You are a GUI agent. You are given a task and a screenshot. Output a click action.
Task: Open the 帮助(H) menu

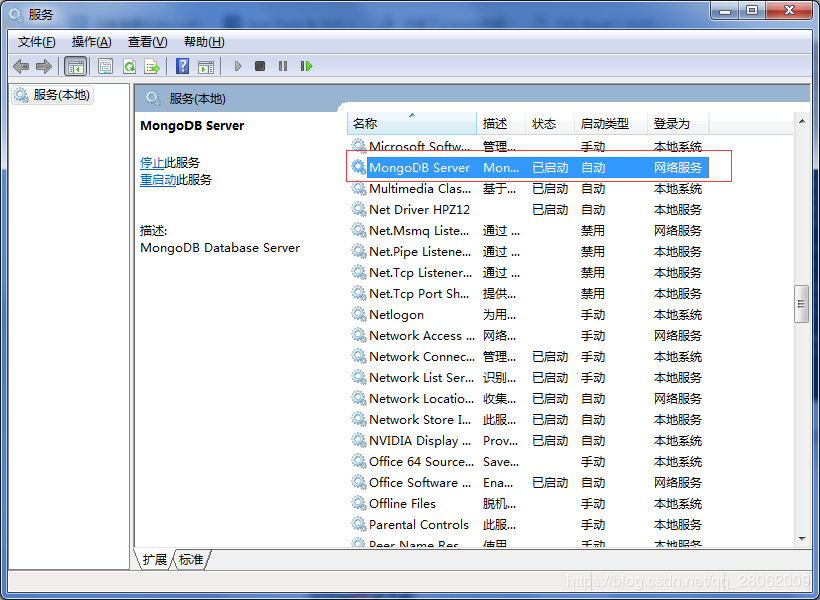(x=204, y=42)
